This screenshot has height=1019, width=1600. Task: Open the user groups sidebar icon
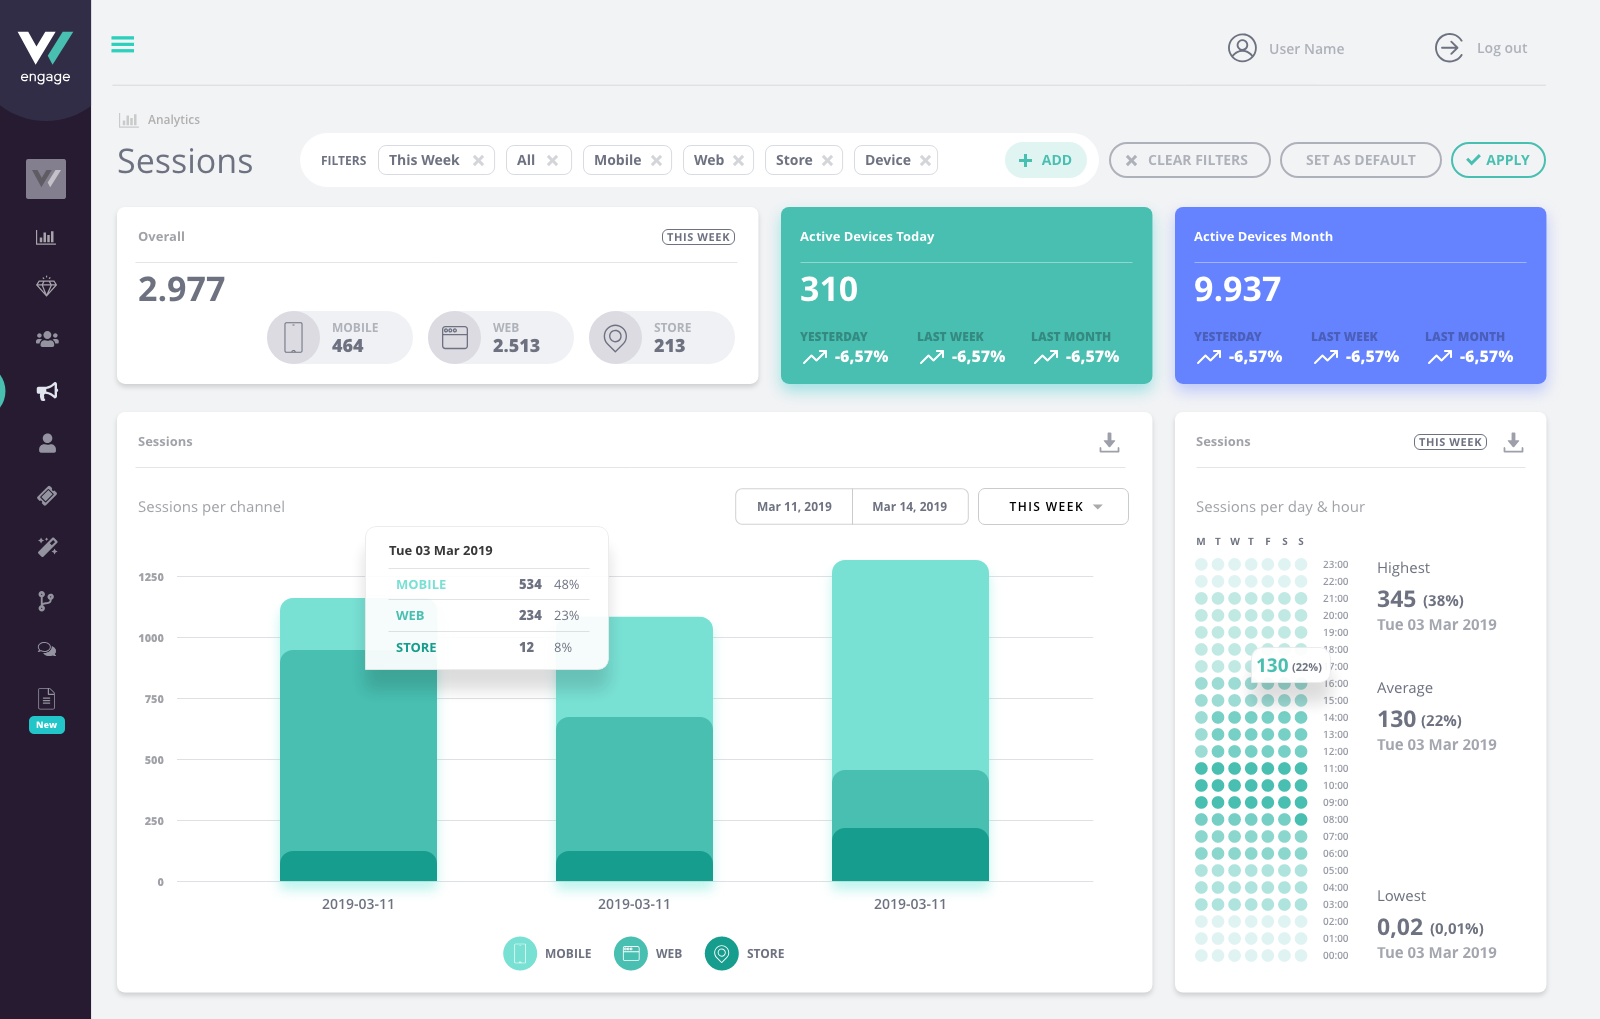pyautogui.click(x=47, y=339)
